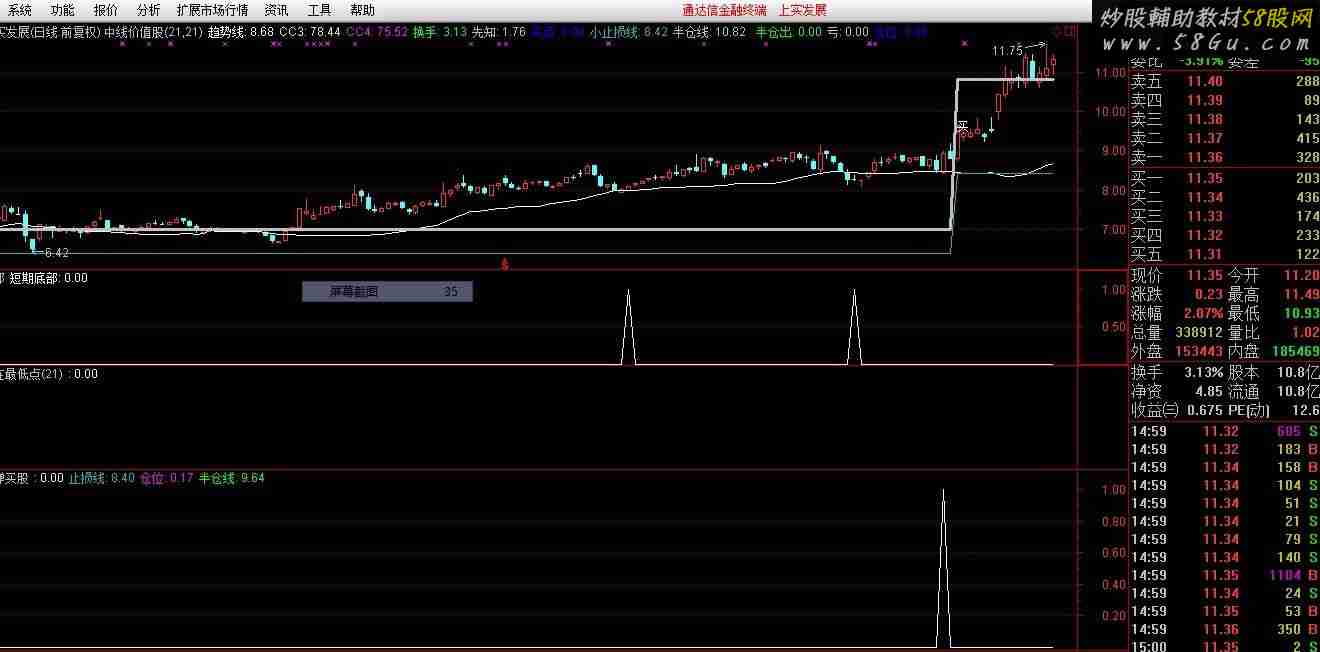Screen dimensions: 1320x652
Task: Click the 屏幕截图 35 label box
Action: tap(387, 292)
